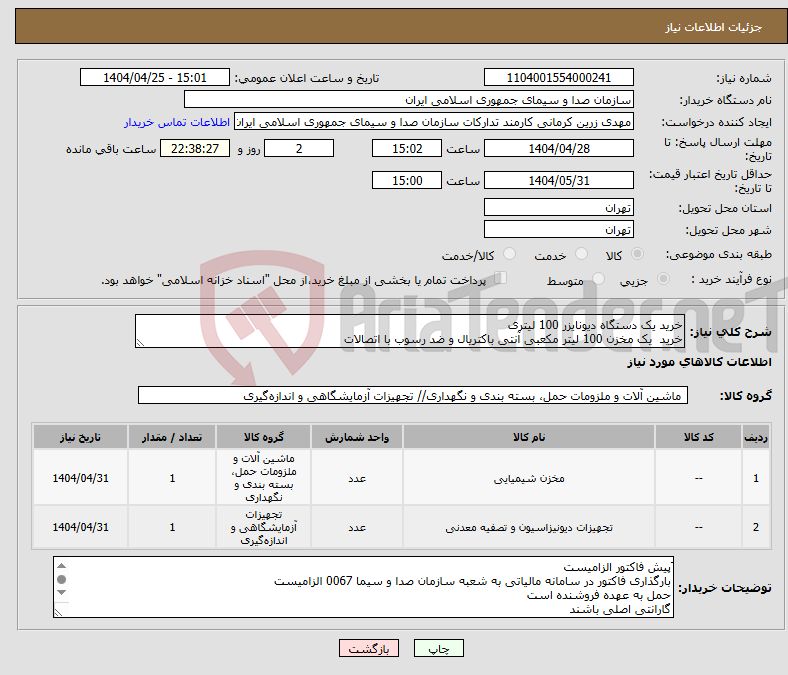
Task: Open the اطلاعات تماس خریدار link
Action: [x=177, y=122]
